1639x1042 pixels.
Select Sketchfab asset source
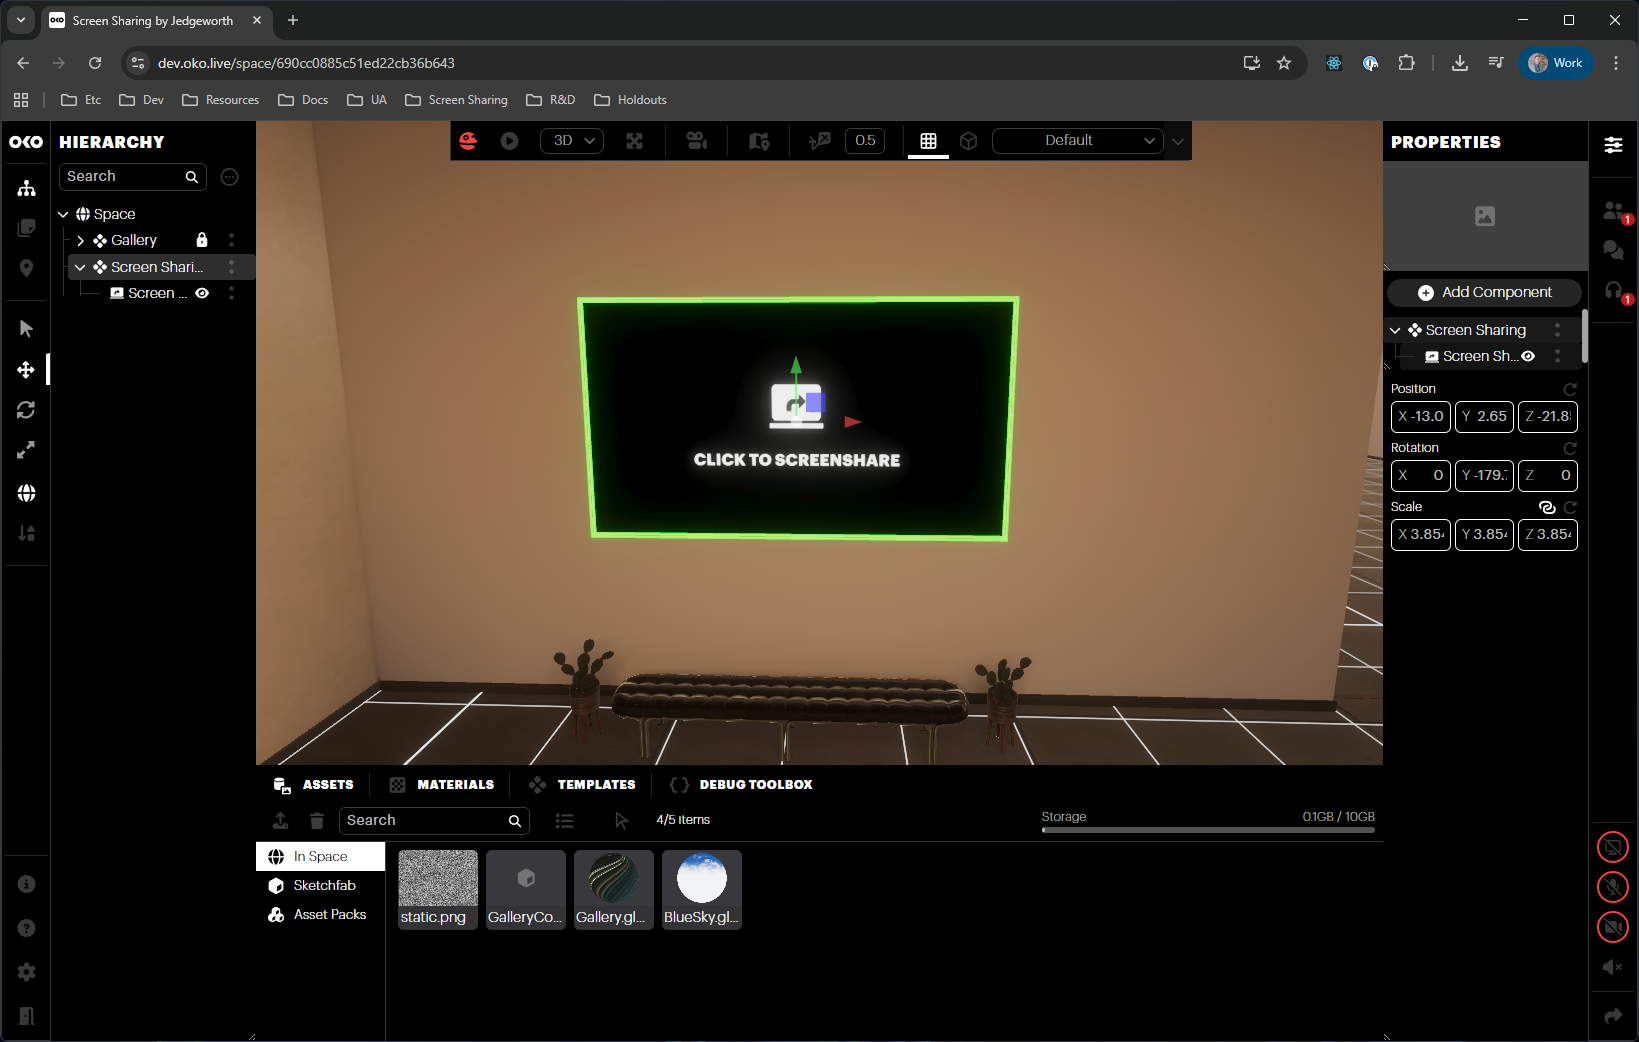coord(323,886)
